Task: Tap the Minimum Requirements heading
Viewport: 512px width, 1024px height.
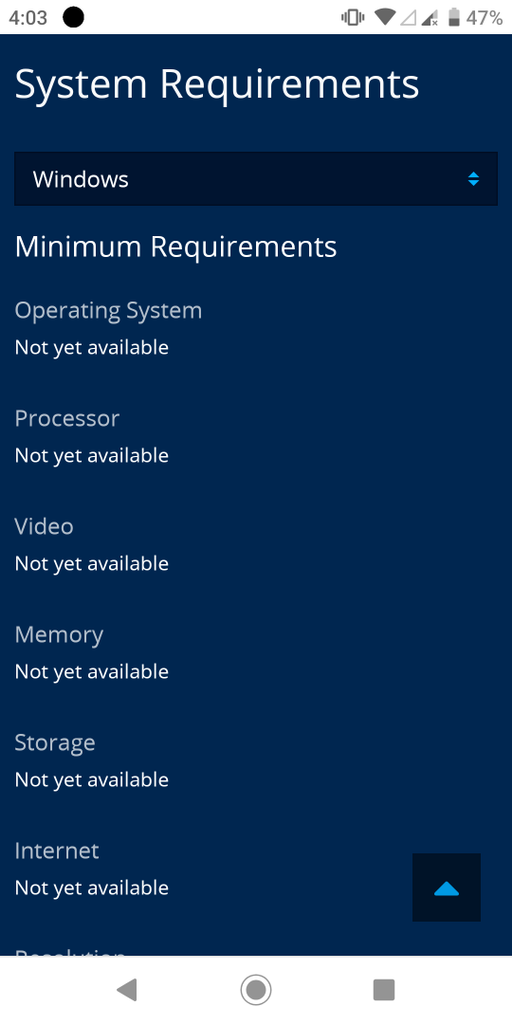Action: point(176,247)
